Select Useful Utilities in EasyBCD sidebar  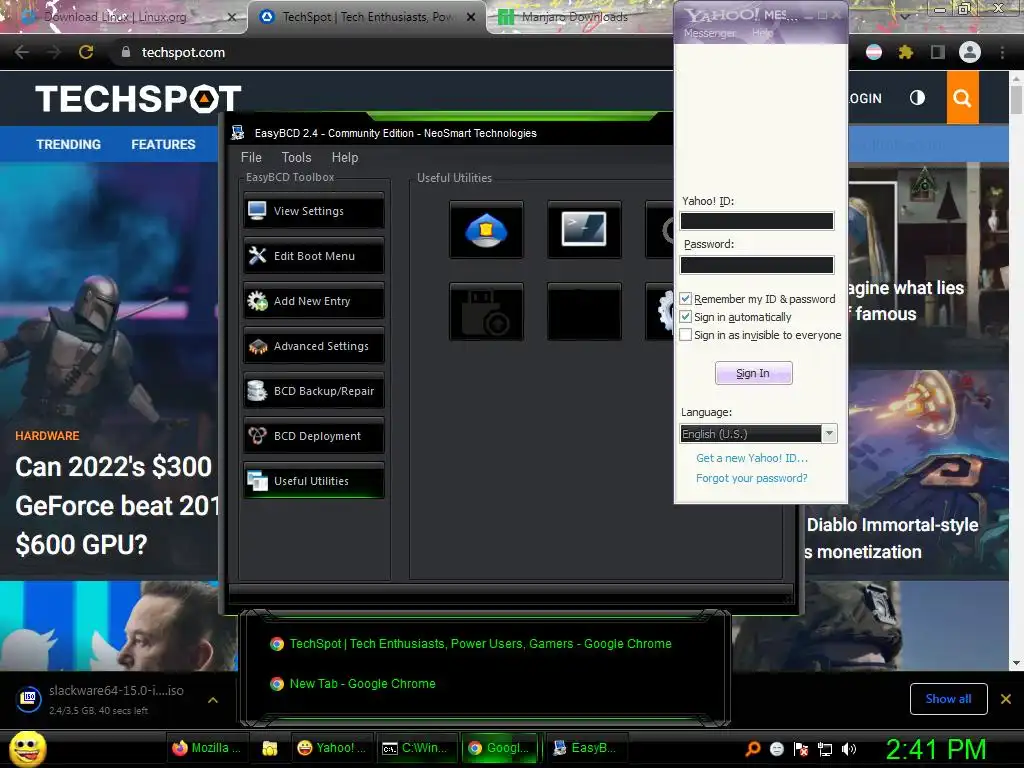314,481
